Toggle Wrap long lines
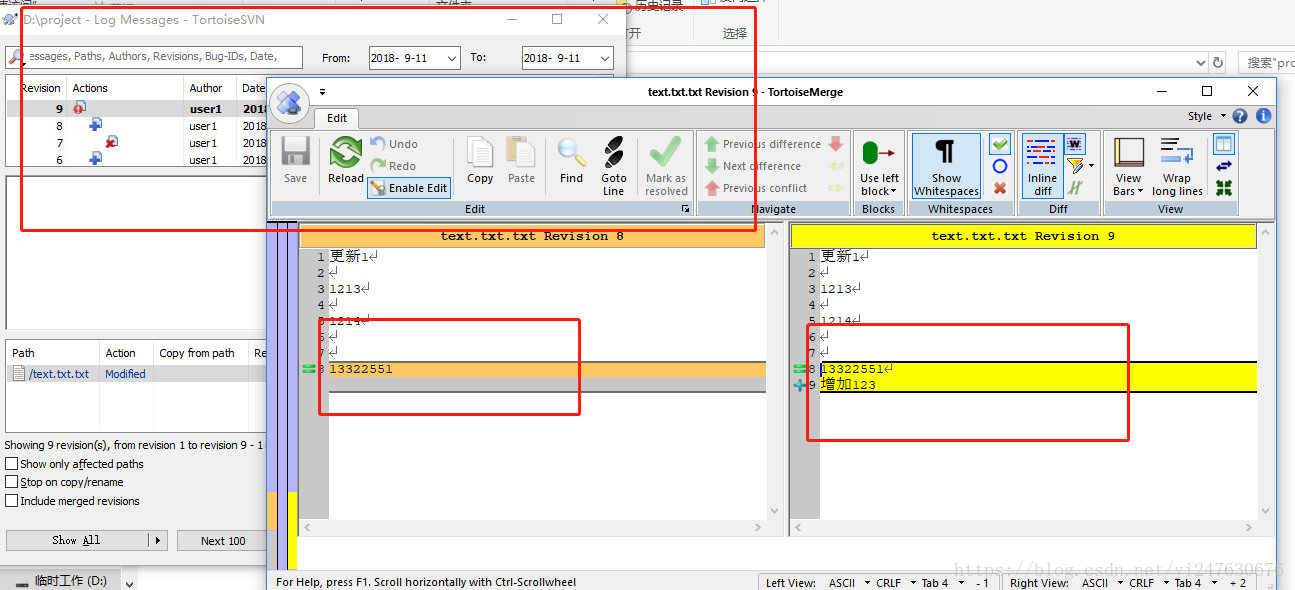The width and height of the screenshot is (1295, 590). 1177,166
